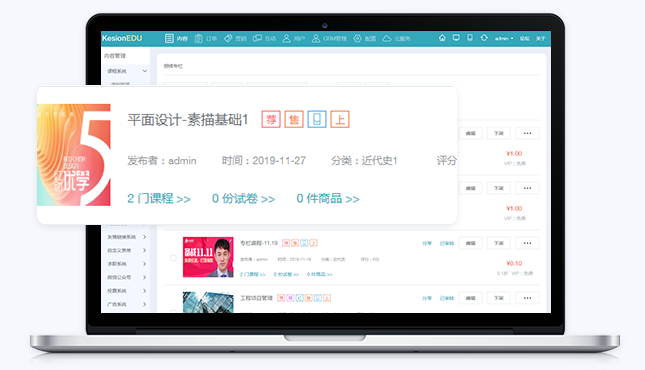Screen dimensions: 645x370
Task: Click the orange 售 badge on 平面设计-素描基础1
Action: 294,119
